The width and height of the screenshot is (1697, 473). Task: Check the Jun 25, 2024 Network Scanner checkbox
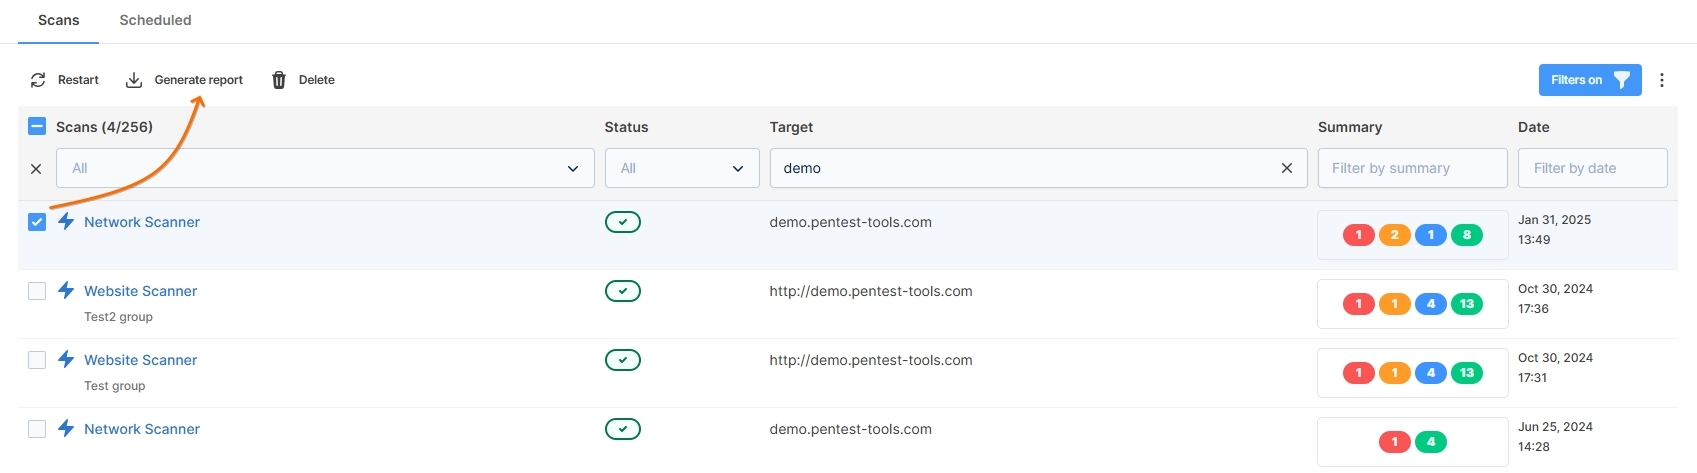[37, 429]
